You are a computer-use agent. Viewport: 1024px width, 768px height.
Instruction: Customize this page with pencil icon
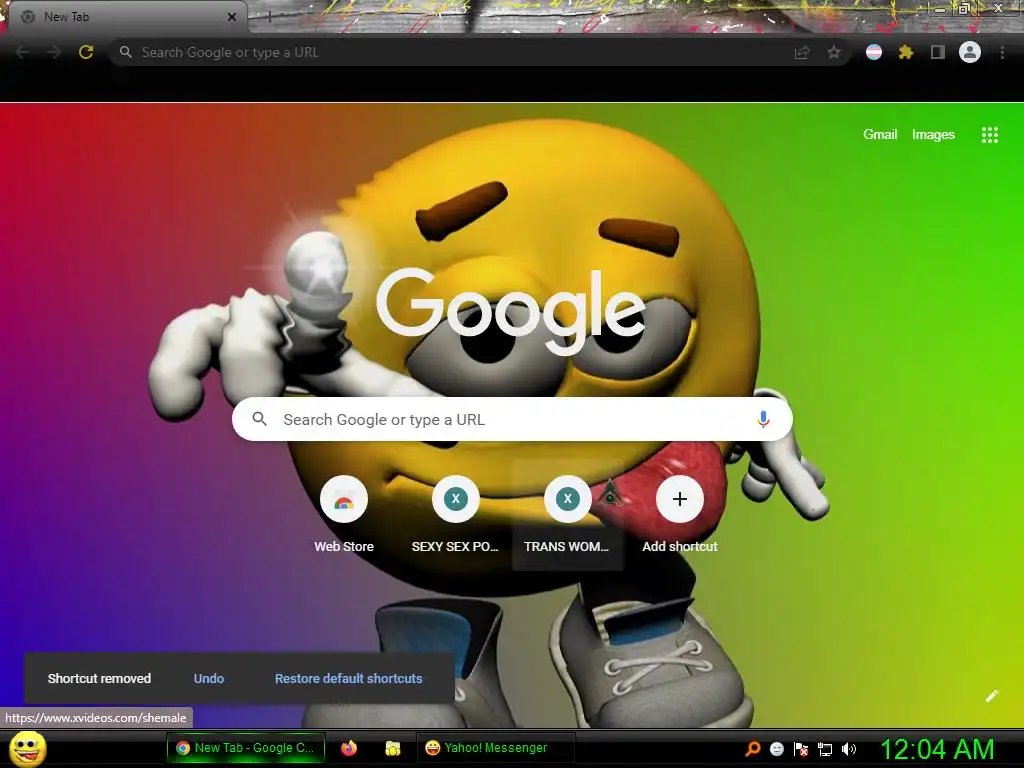[991, 696]
